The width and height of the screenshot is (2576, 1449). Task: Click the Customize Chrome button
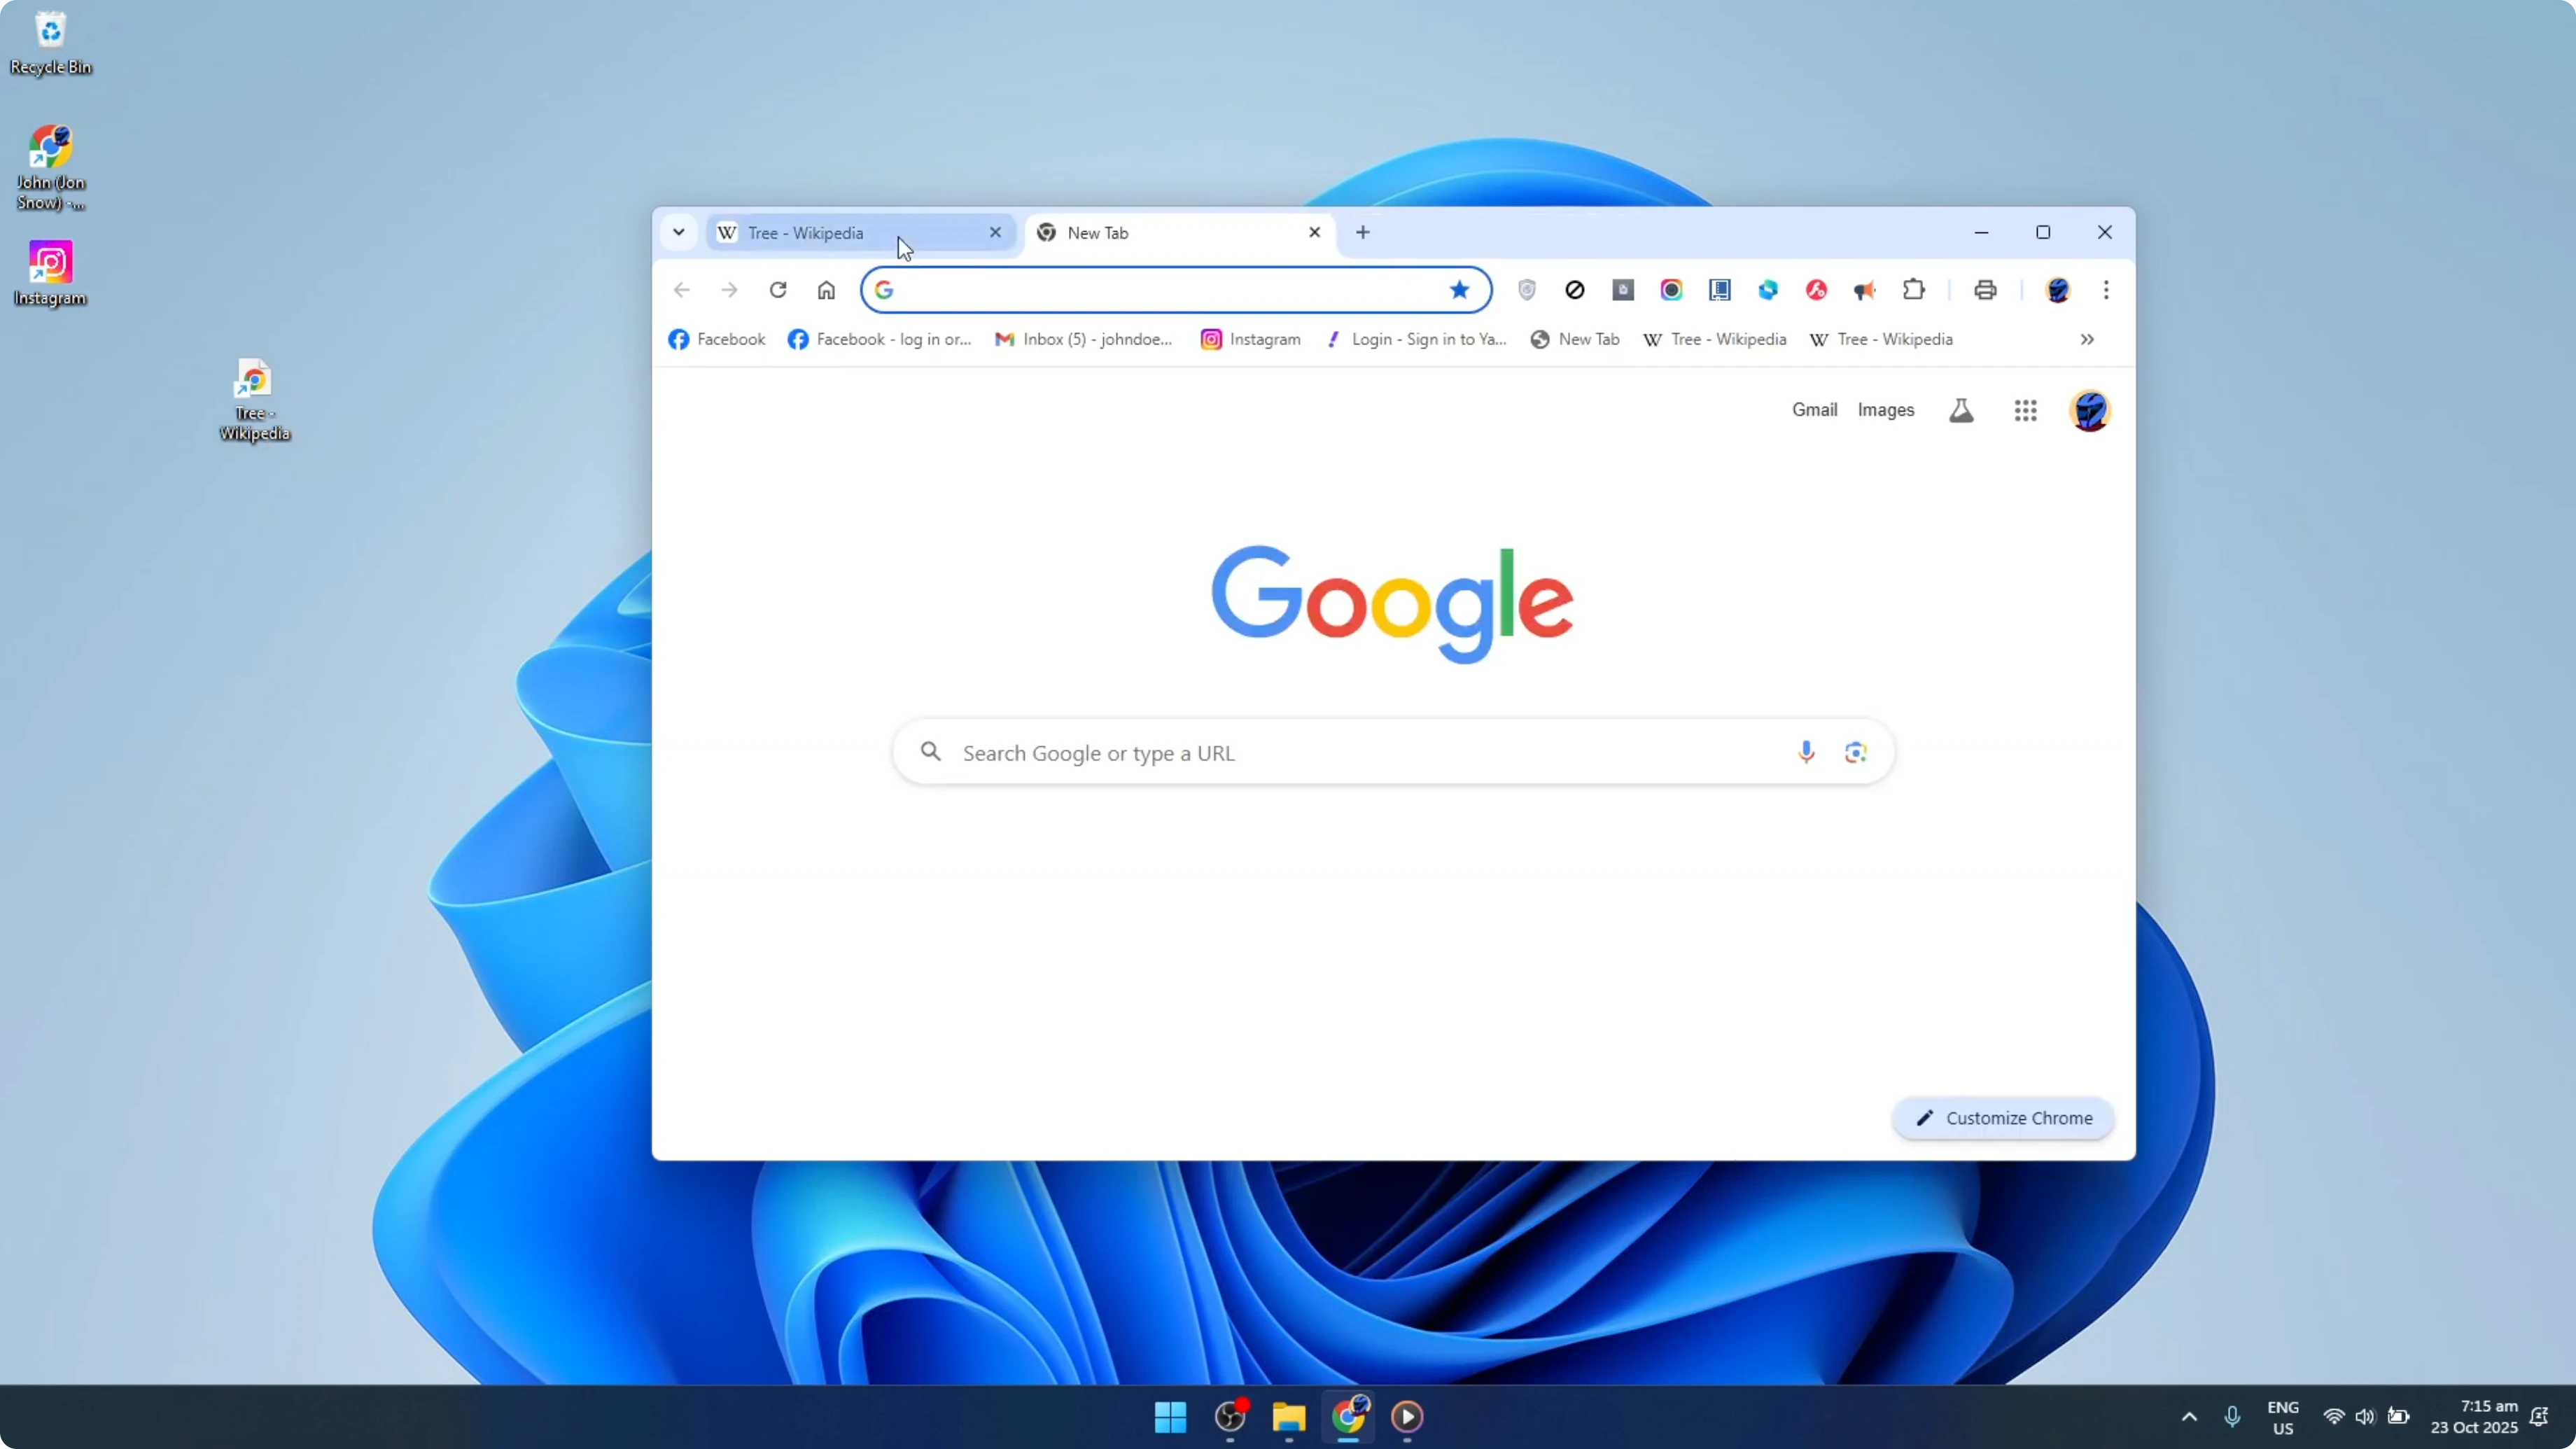[2003, 1118]
